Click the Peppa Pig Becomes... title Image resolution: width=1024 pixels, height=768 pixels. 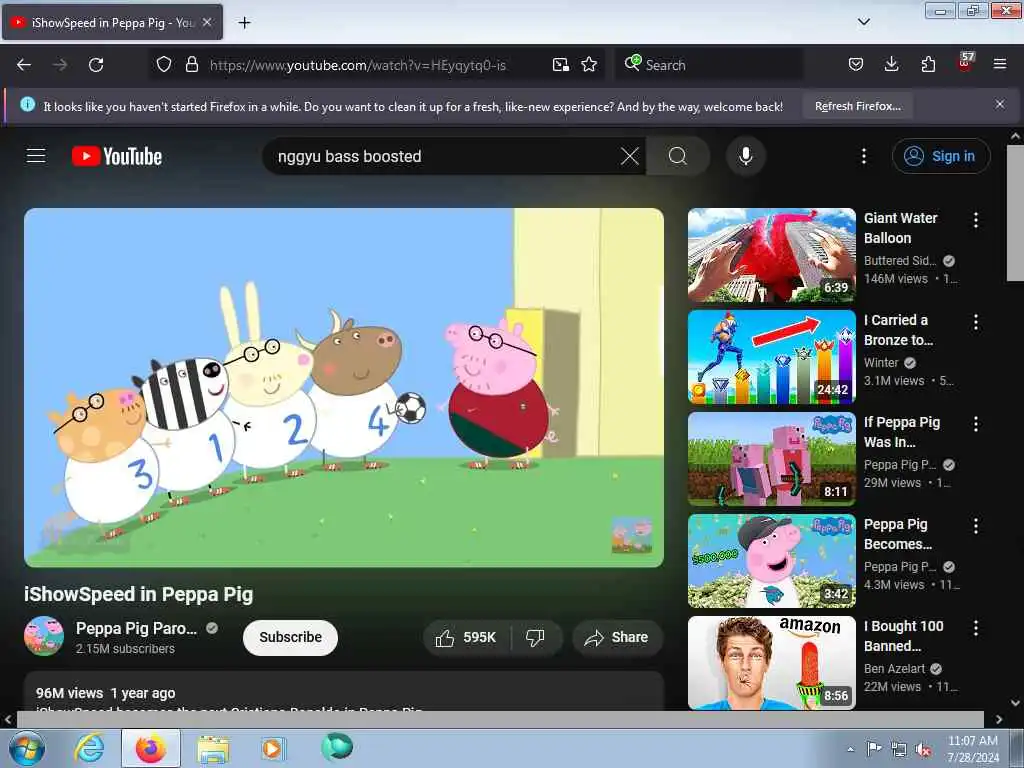click(x=898, y=534)
